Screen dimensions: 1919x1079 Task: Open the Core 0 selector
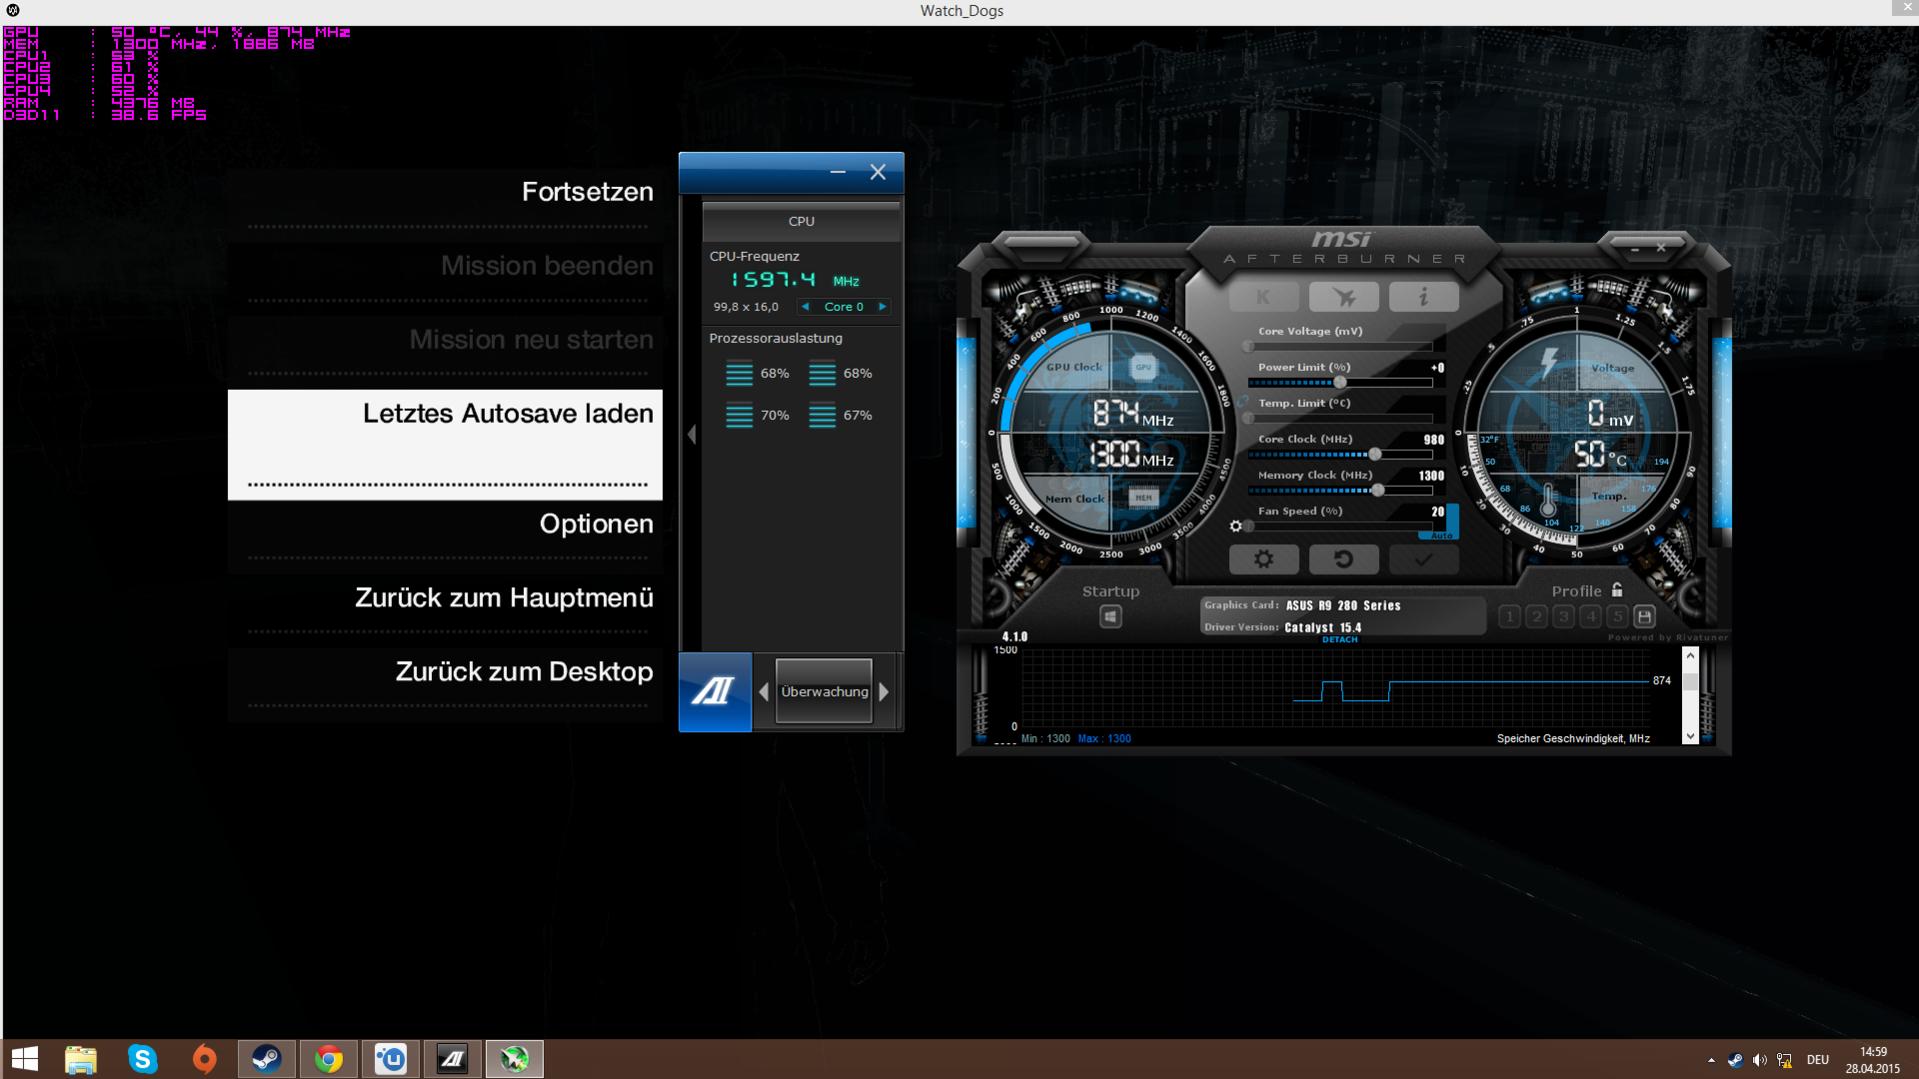pos(844,307)
